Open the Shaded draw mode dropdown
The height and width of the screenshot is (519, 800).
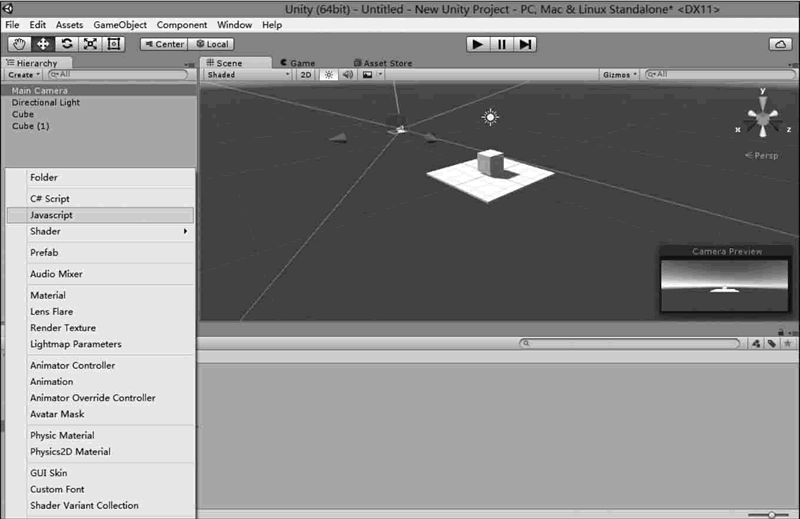pos(248,75)
